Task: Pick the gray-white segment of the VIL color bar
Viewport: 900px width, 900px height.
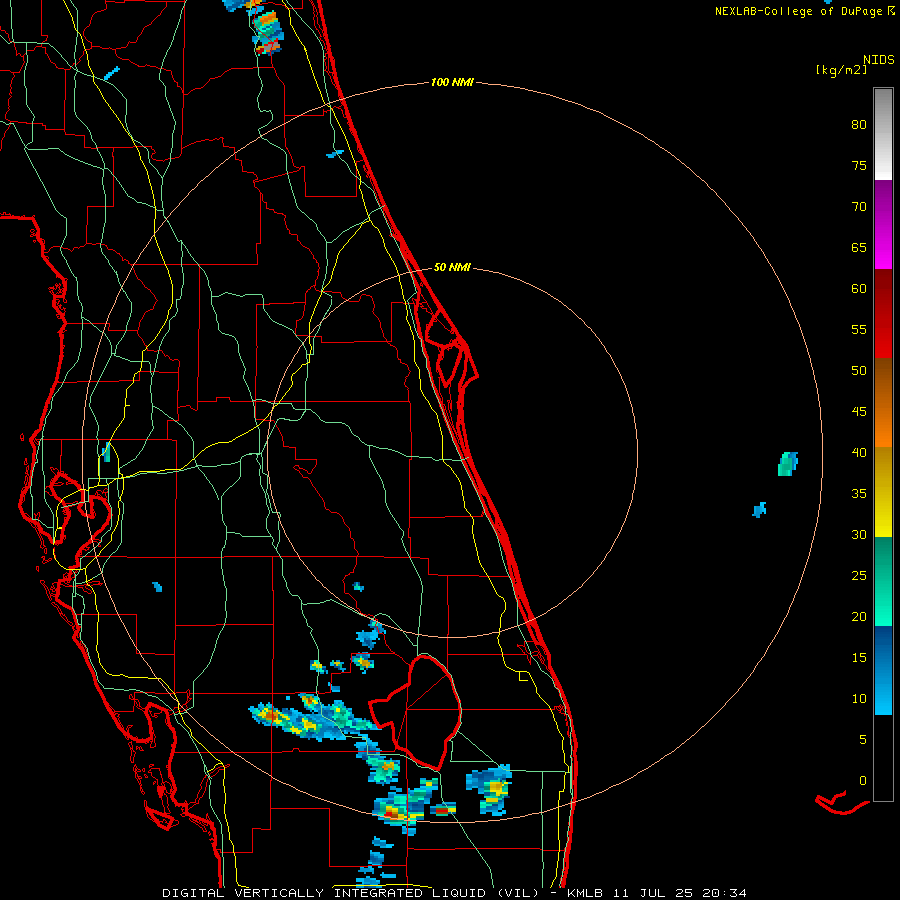Action: tap(883, 134)
